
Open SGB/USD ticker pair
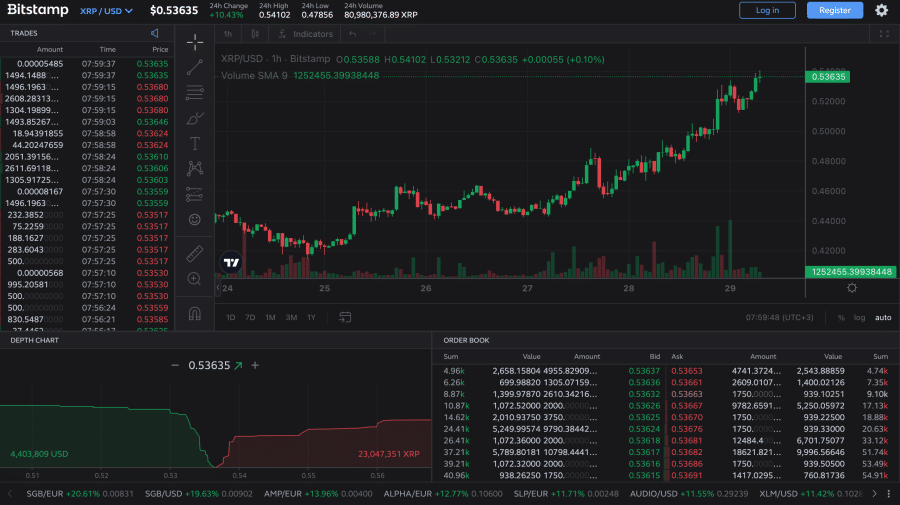(199, 494)
